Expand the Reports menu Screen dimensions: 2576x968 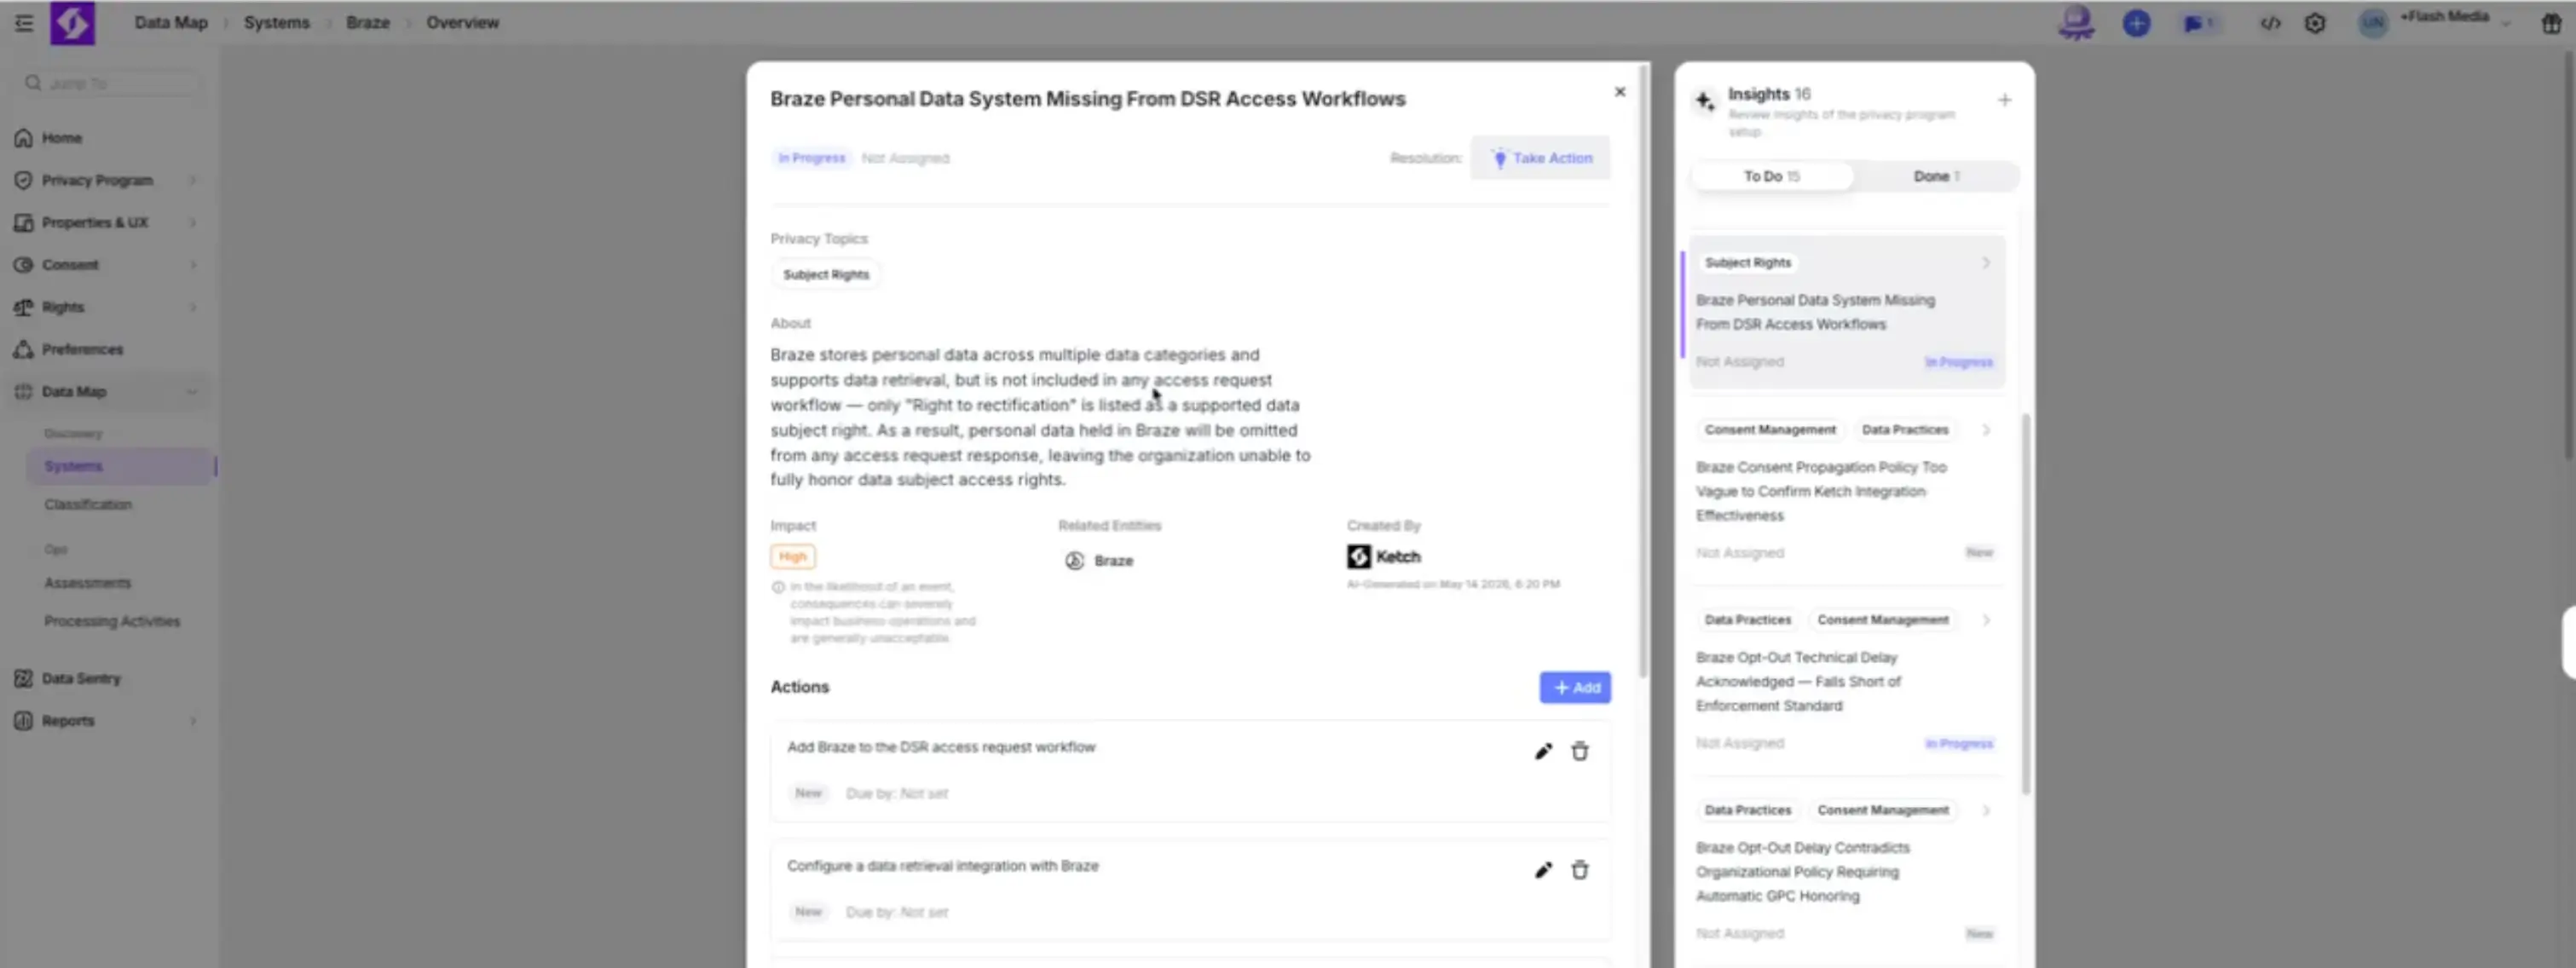(x=193, y=721)
